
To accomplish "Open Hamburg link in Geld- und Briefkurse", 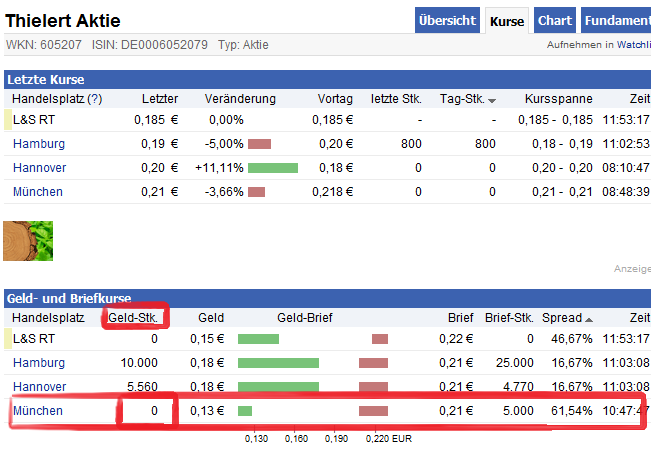I will coord(39,363).
